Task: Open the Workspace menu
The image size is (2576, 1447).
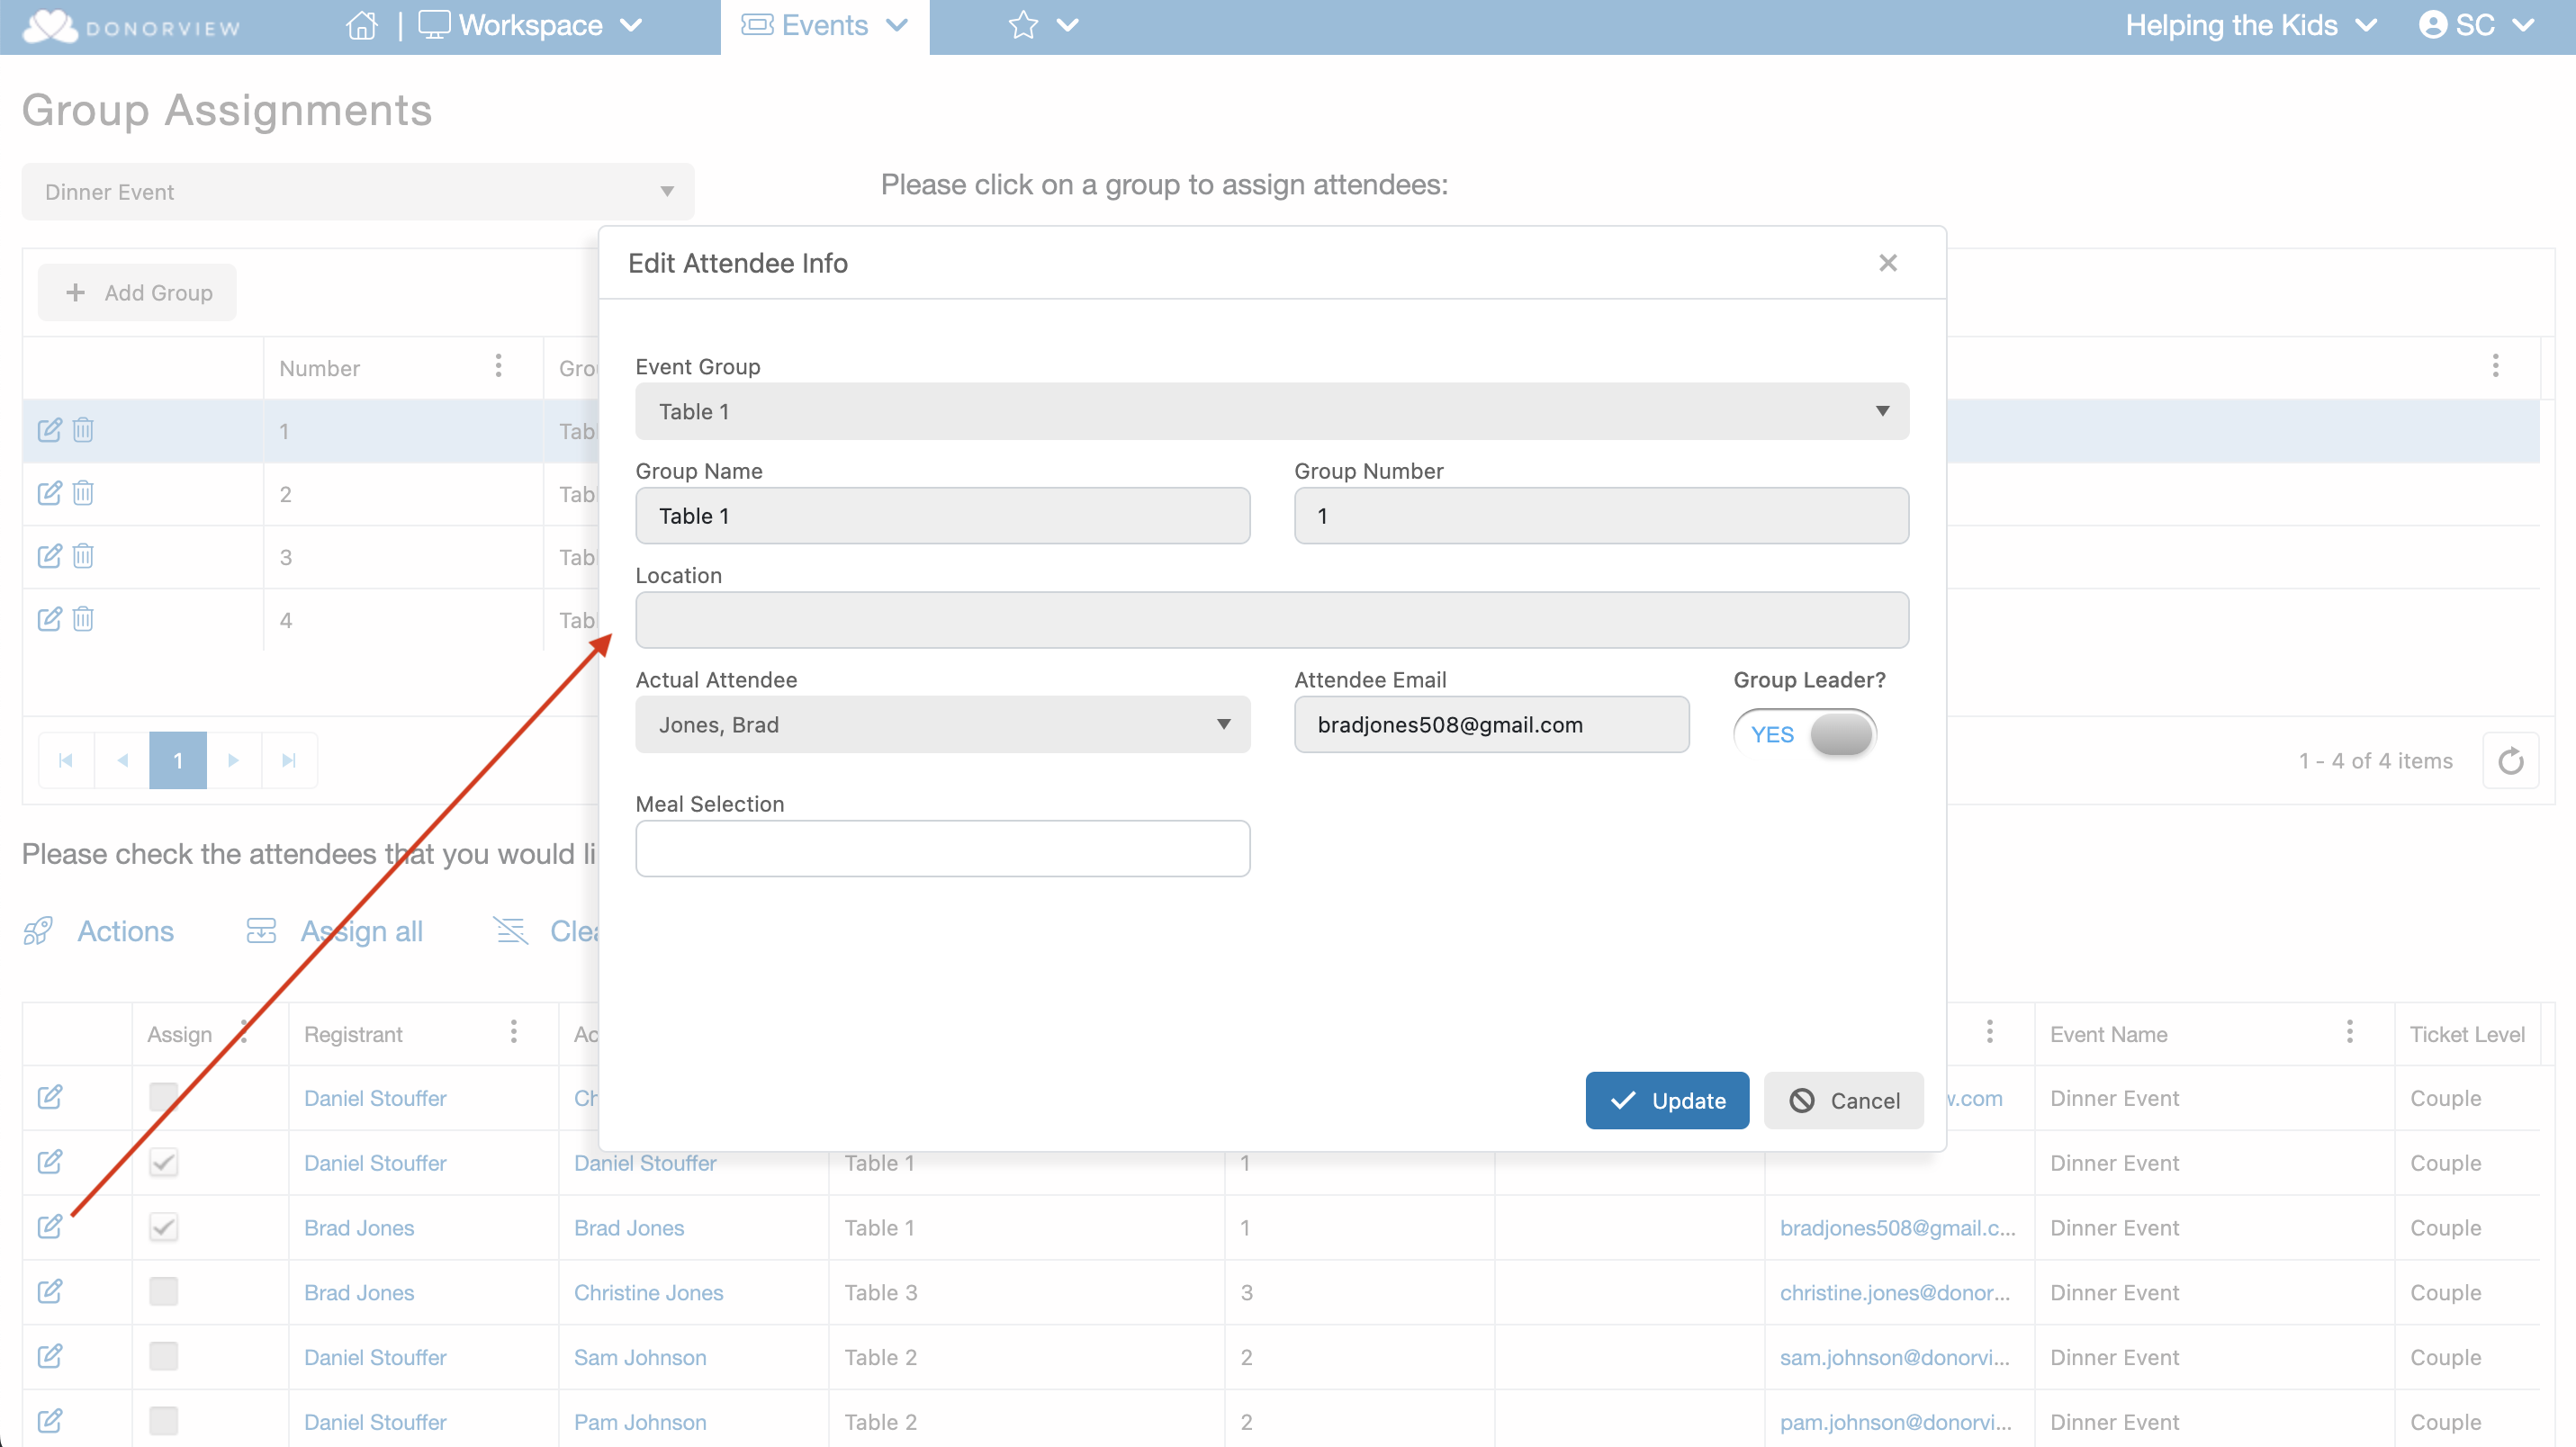Action: 530,25
